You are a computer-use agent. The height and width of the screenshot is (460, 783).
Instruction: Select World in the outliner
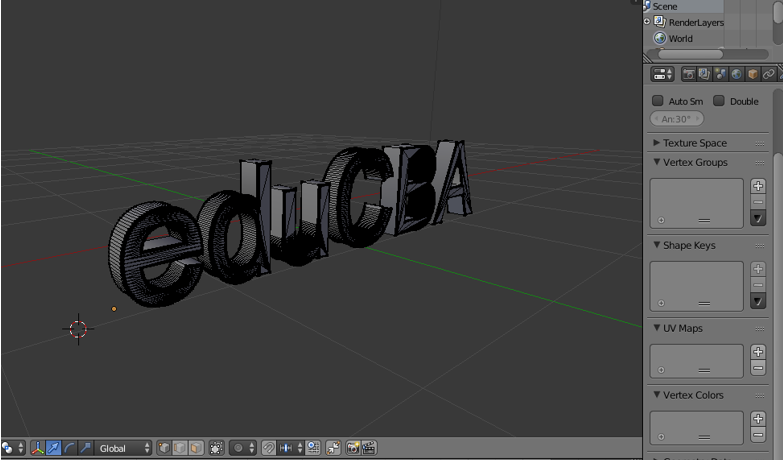pos(681,38)
